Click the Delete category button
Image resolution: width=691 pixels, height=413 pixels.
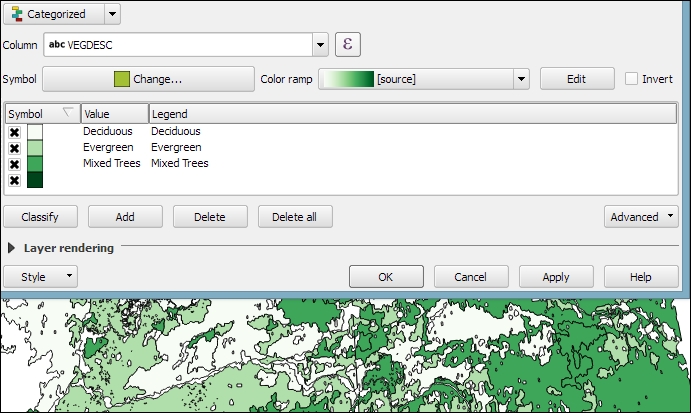[x=210, y=217]
